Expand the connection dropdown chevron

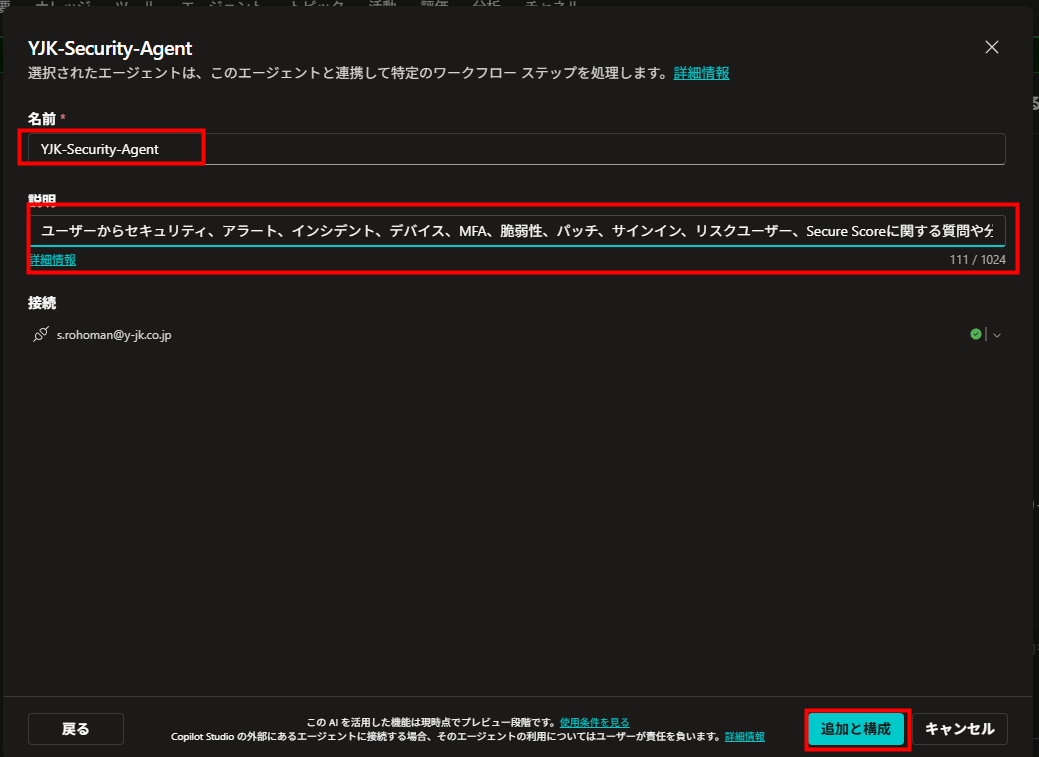point(997,335)
